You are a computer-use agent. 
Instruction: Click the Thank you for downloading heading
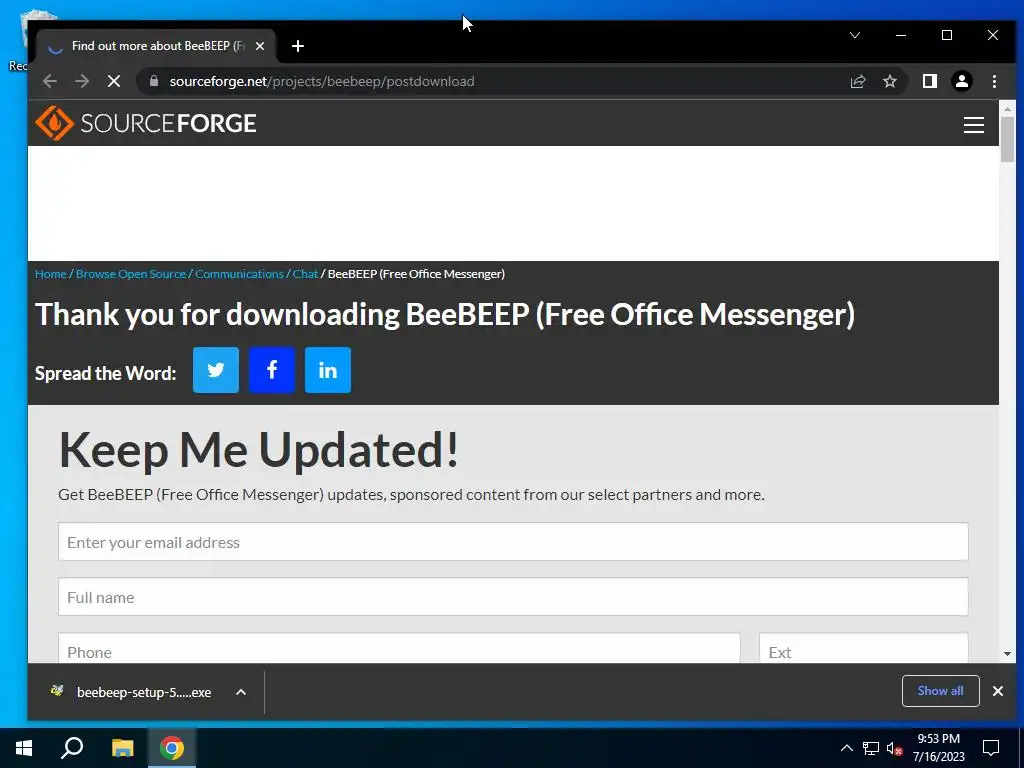pyautogui.click(x=445, y=314)
